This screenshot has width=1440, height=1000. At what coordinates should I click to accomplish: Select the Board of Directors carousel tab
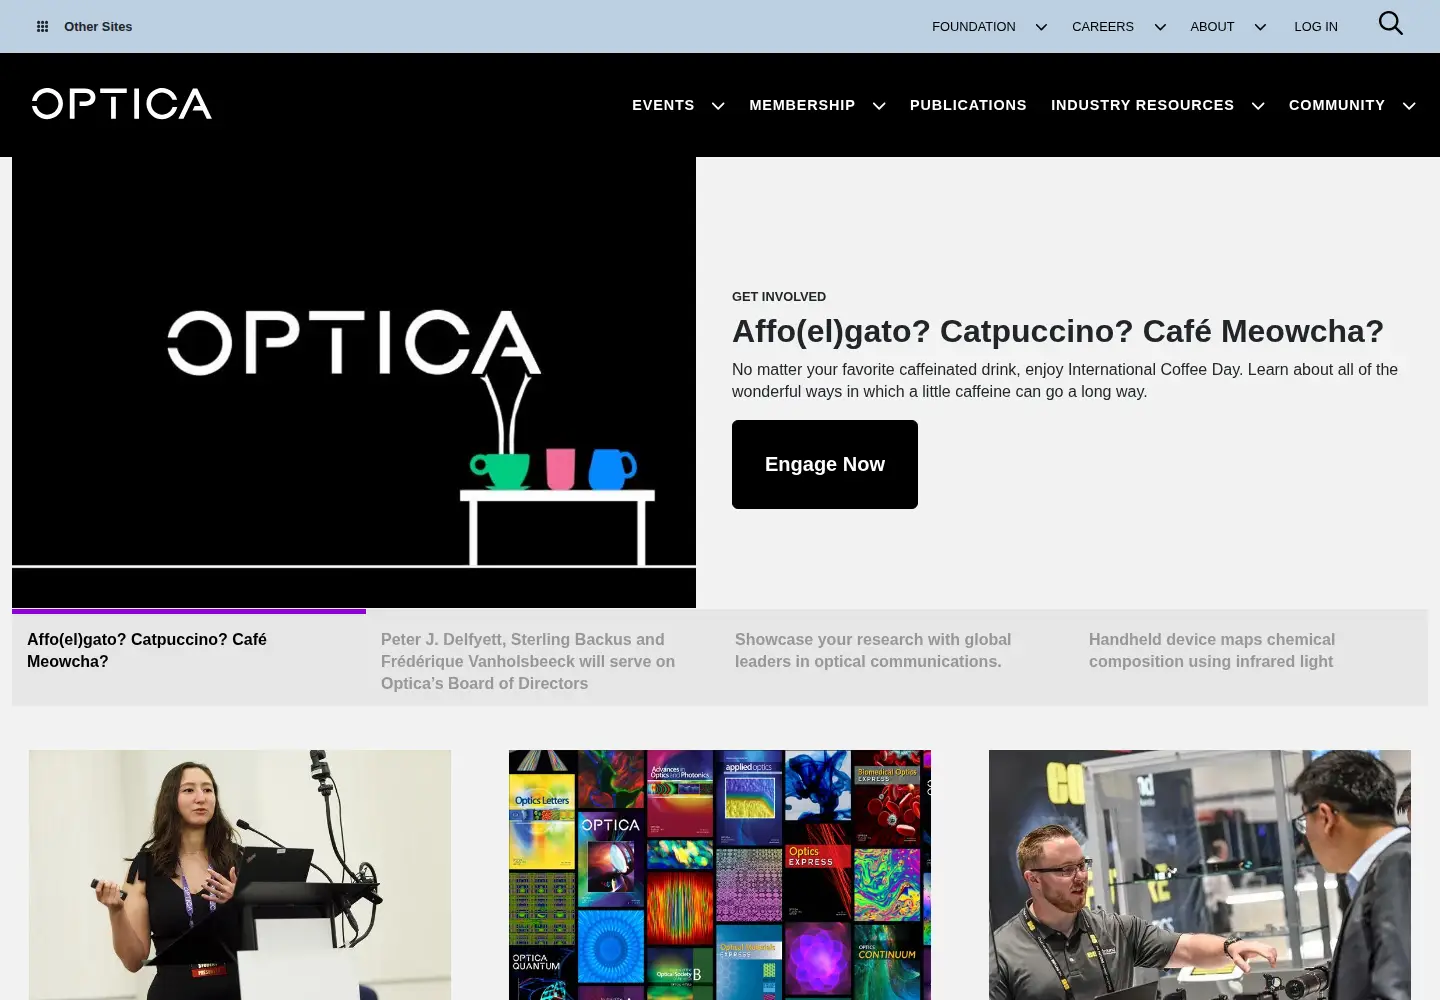(543, 657)
